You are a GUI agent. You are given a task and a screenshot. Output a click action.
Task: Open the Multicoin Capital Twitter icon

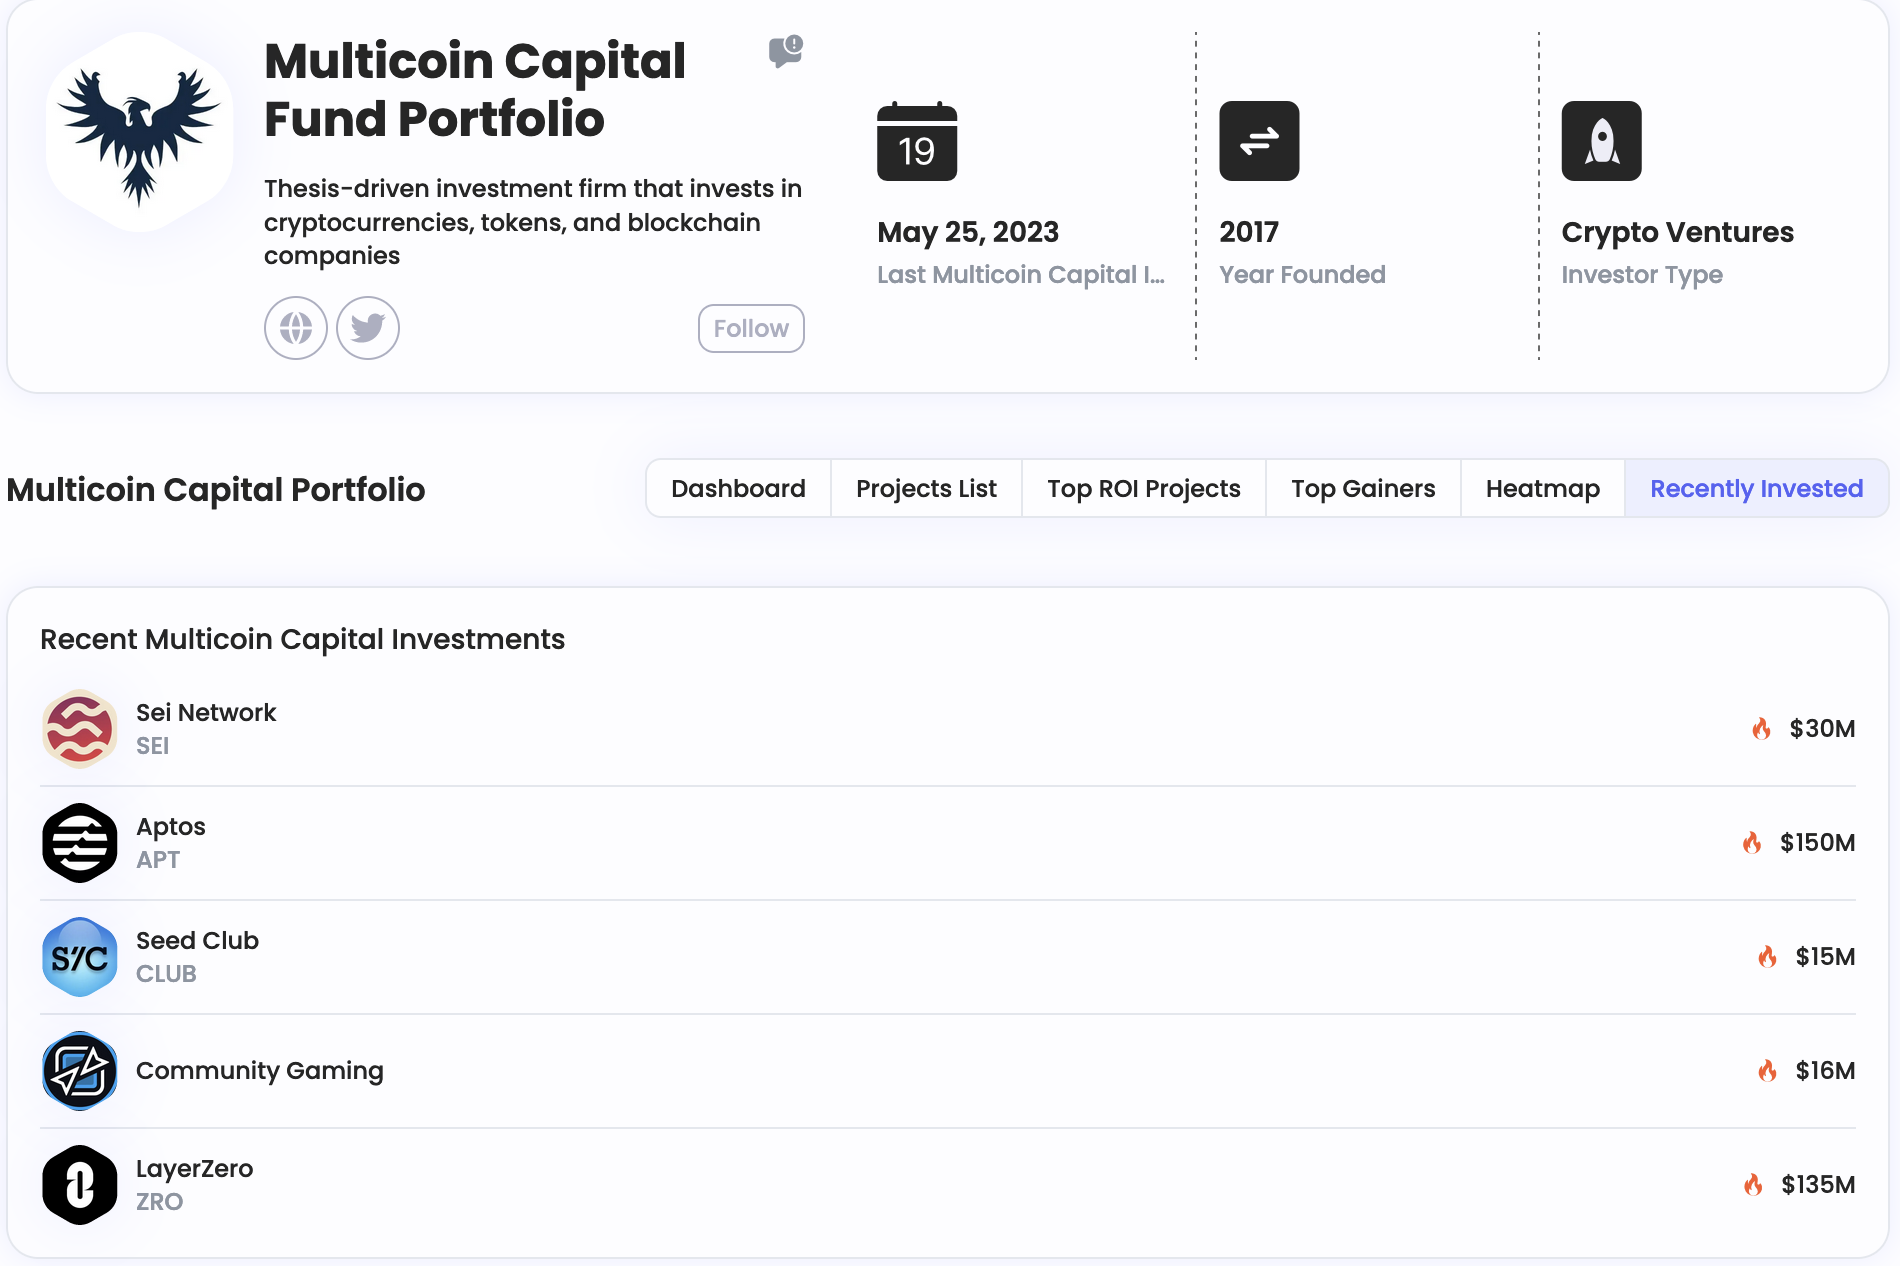click(x=368, y=328)
